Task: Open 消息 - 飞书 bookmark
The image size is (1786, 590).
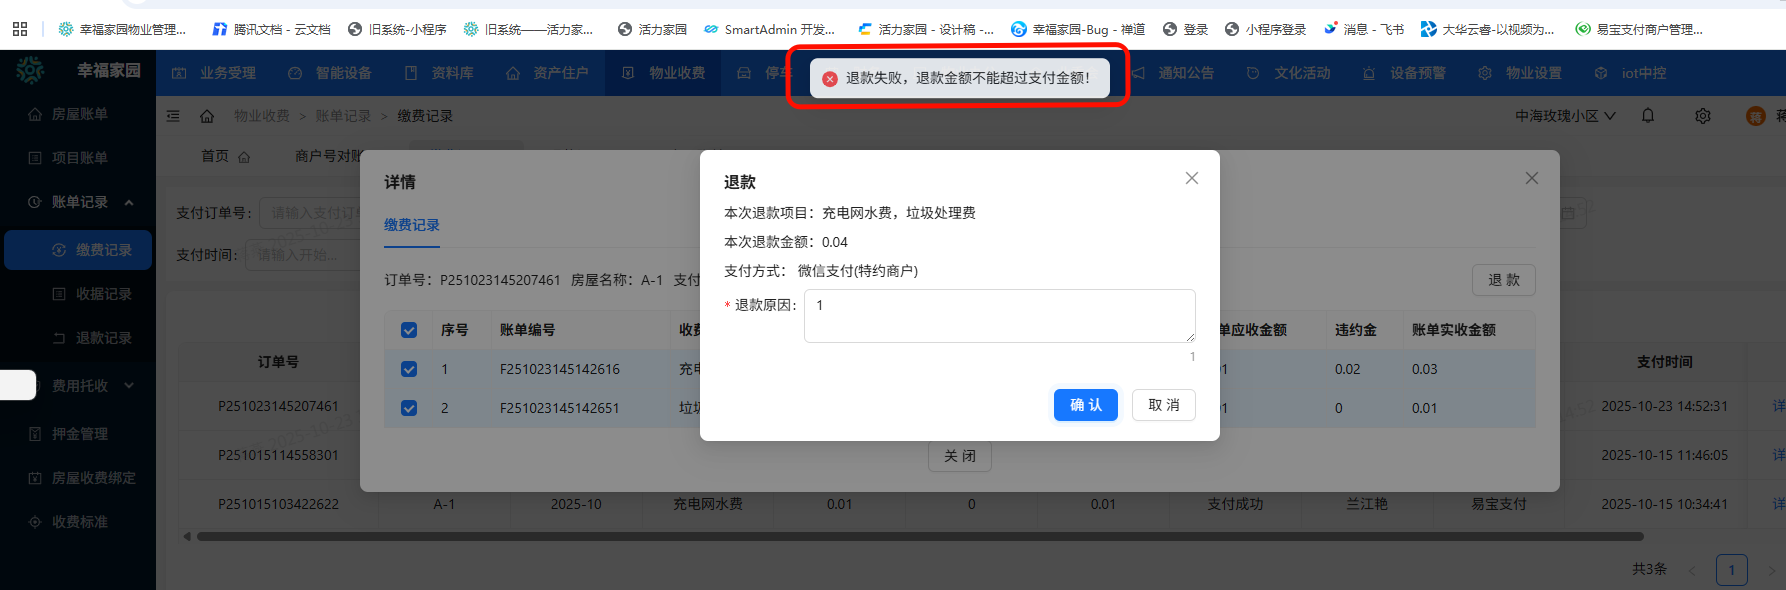Action: 1363,29
